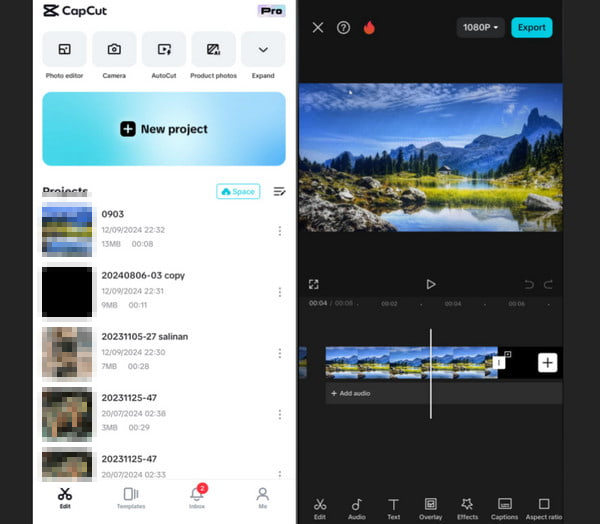Viewport: 600px width, 524px height.
Task: Open options menu for 20231125-47 dated 02:38
Action: pos(280,415)
